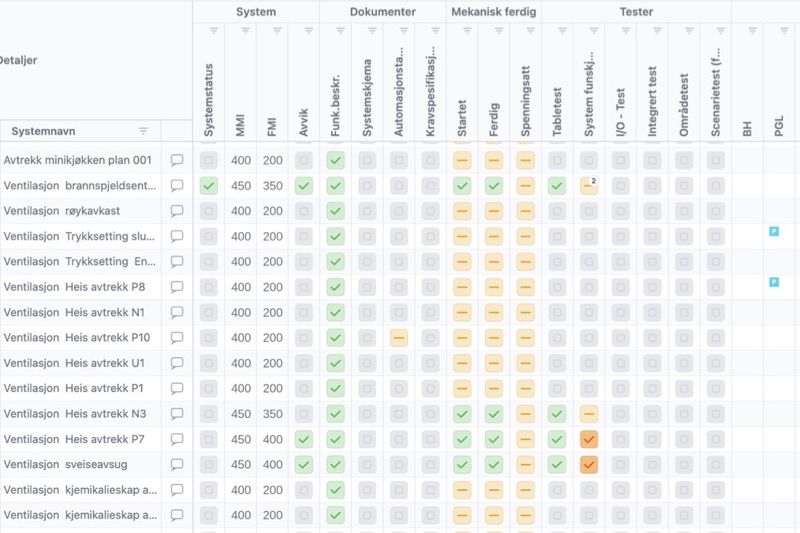Viewport: 800px width, 533px height.
Task: Open Ventilasjon sveiseavsug system row
Action: [65, 464]
